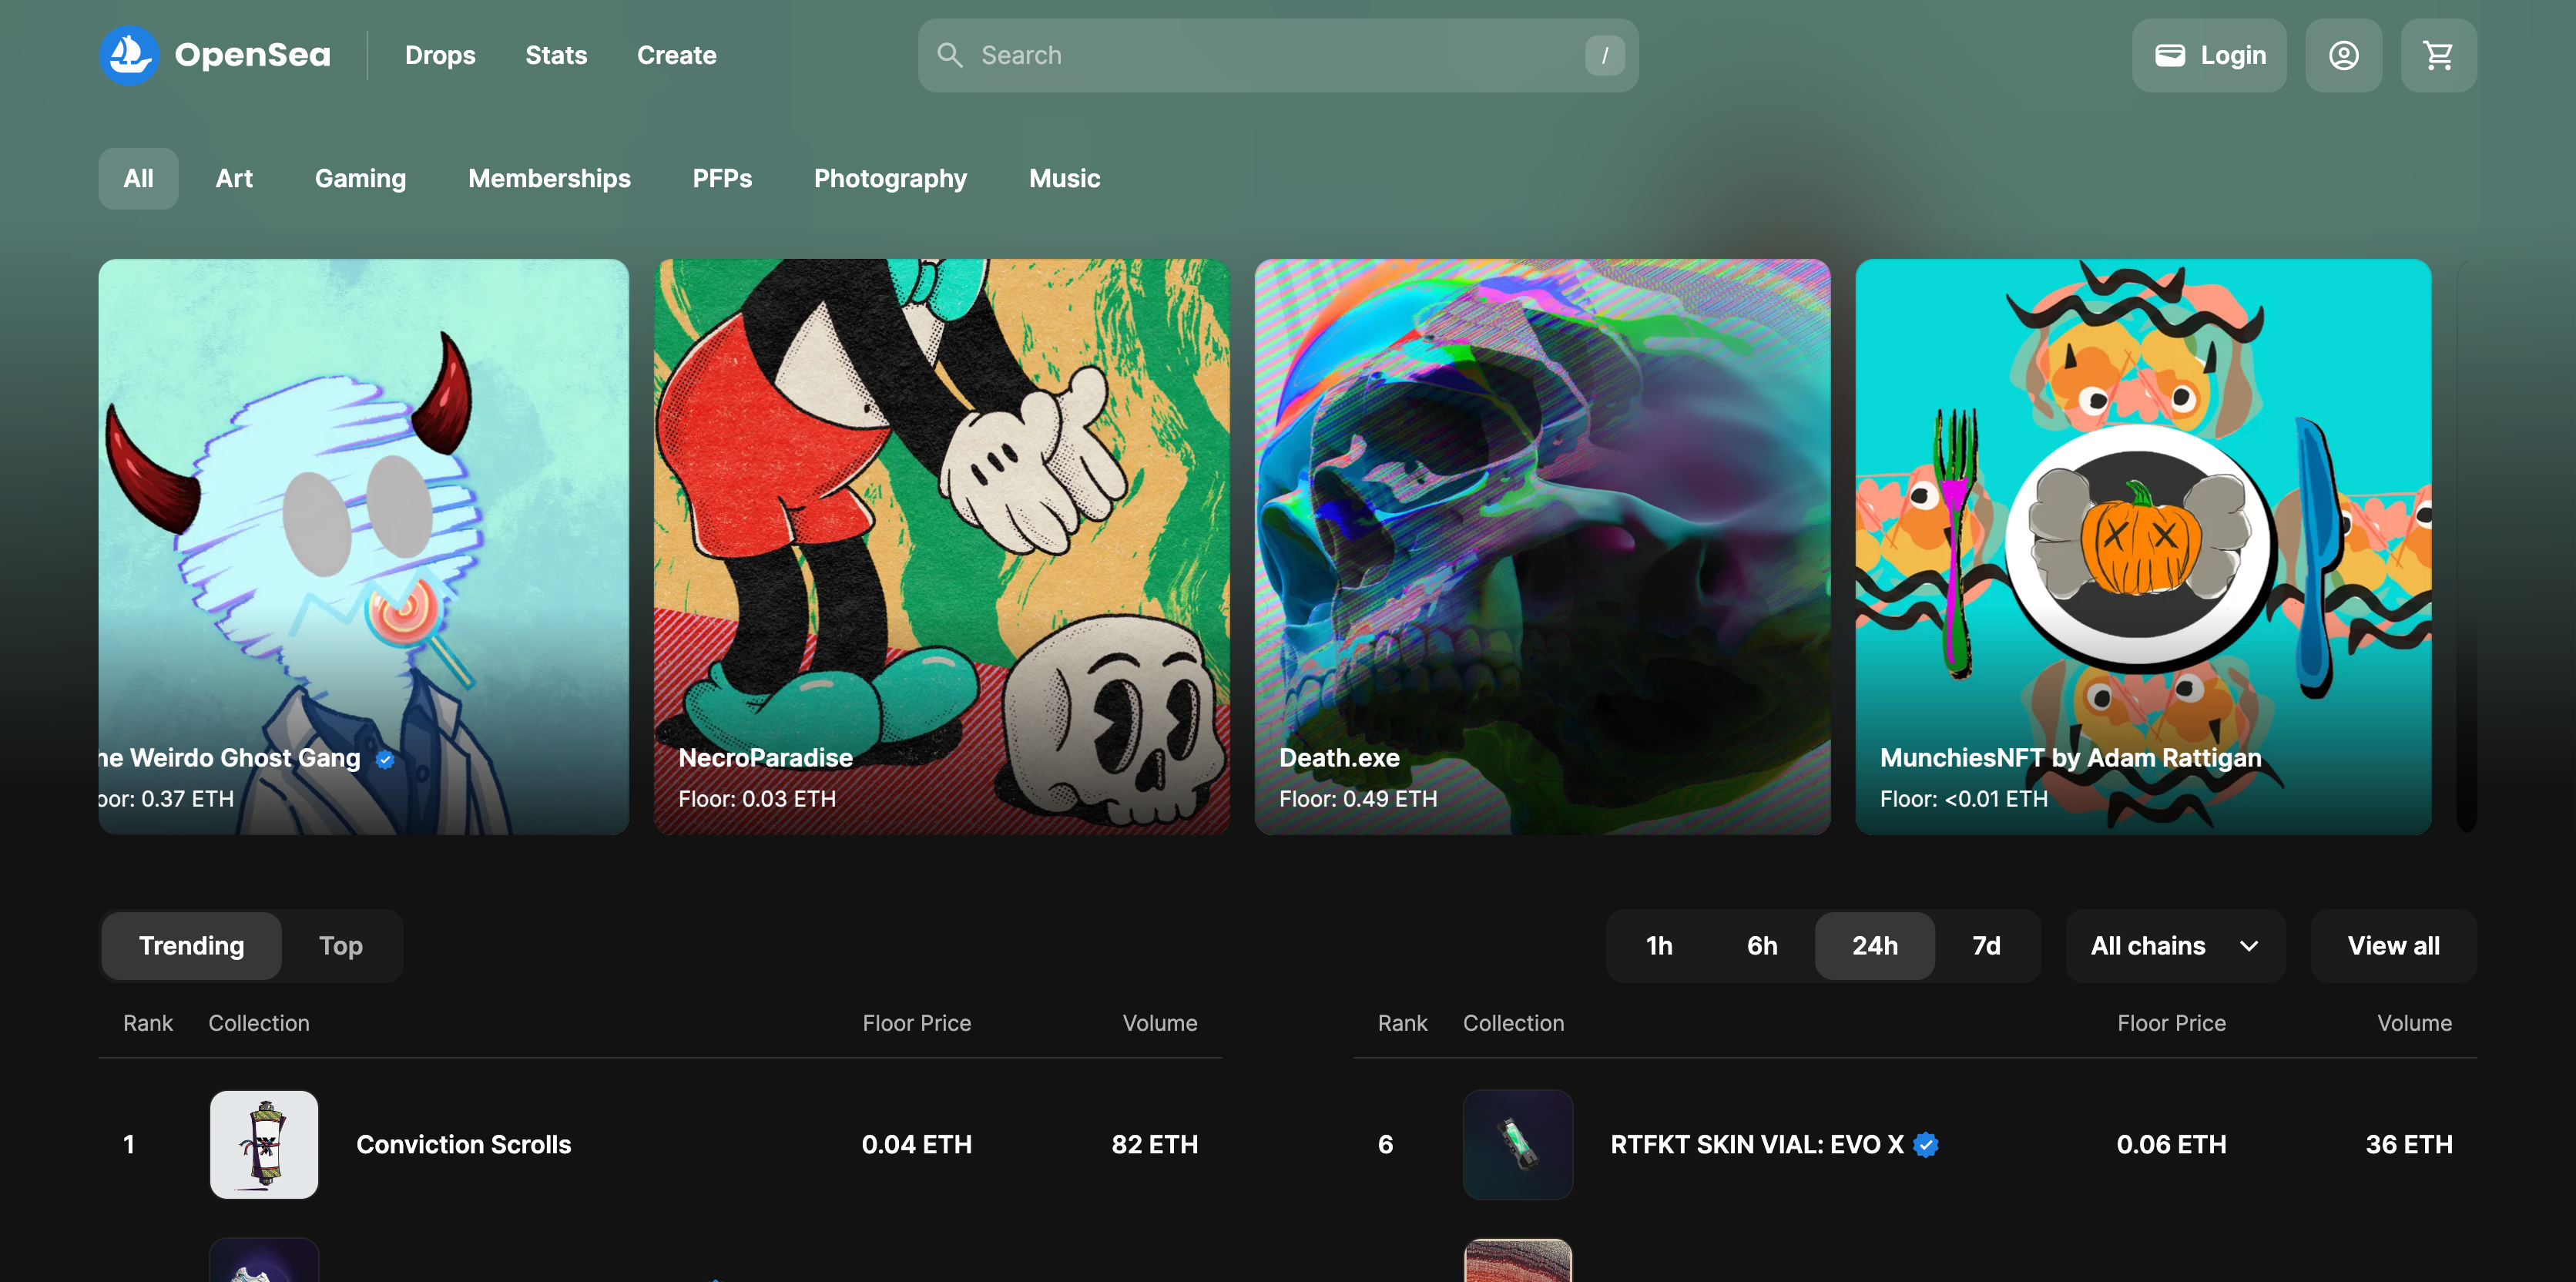The height and width of the screenshot is (1282, 2576).
Task: Open the RTFKT SKIN VIAL: EVO X thumbnail
Action: pos(1517,1144)
